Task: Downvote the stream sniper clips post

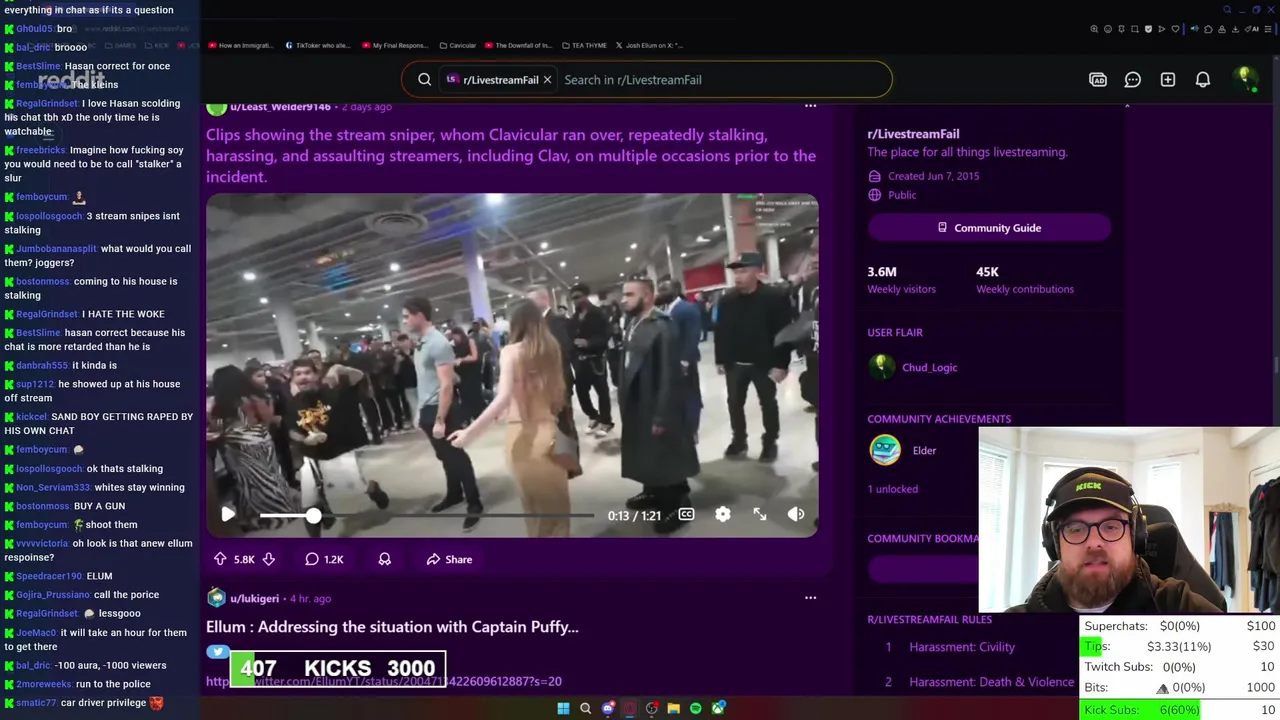Action: (x=268, y=559)
